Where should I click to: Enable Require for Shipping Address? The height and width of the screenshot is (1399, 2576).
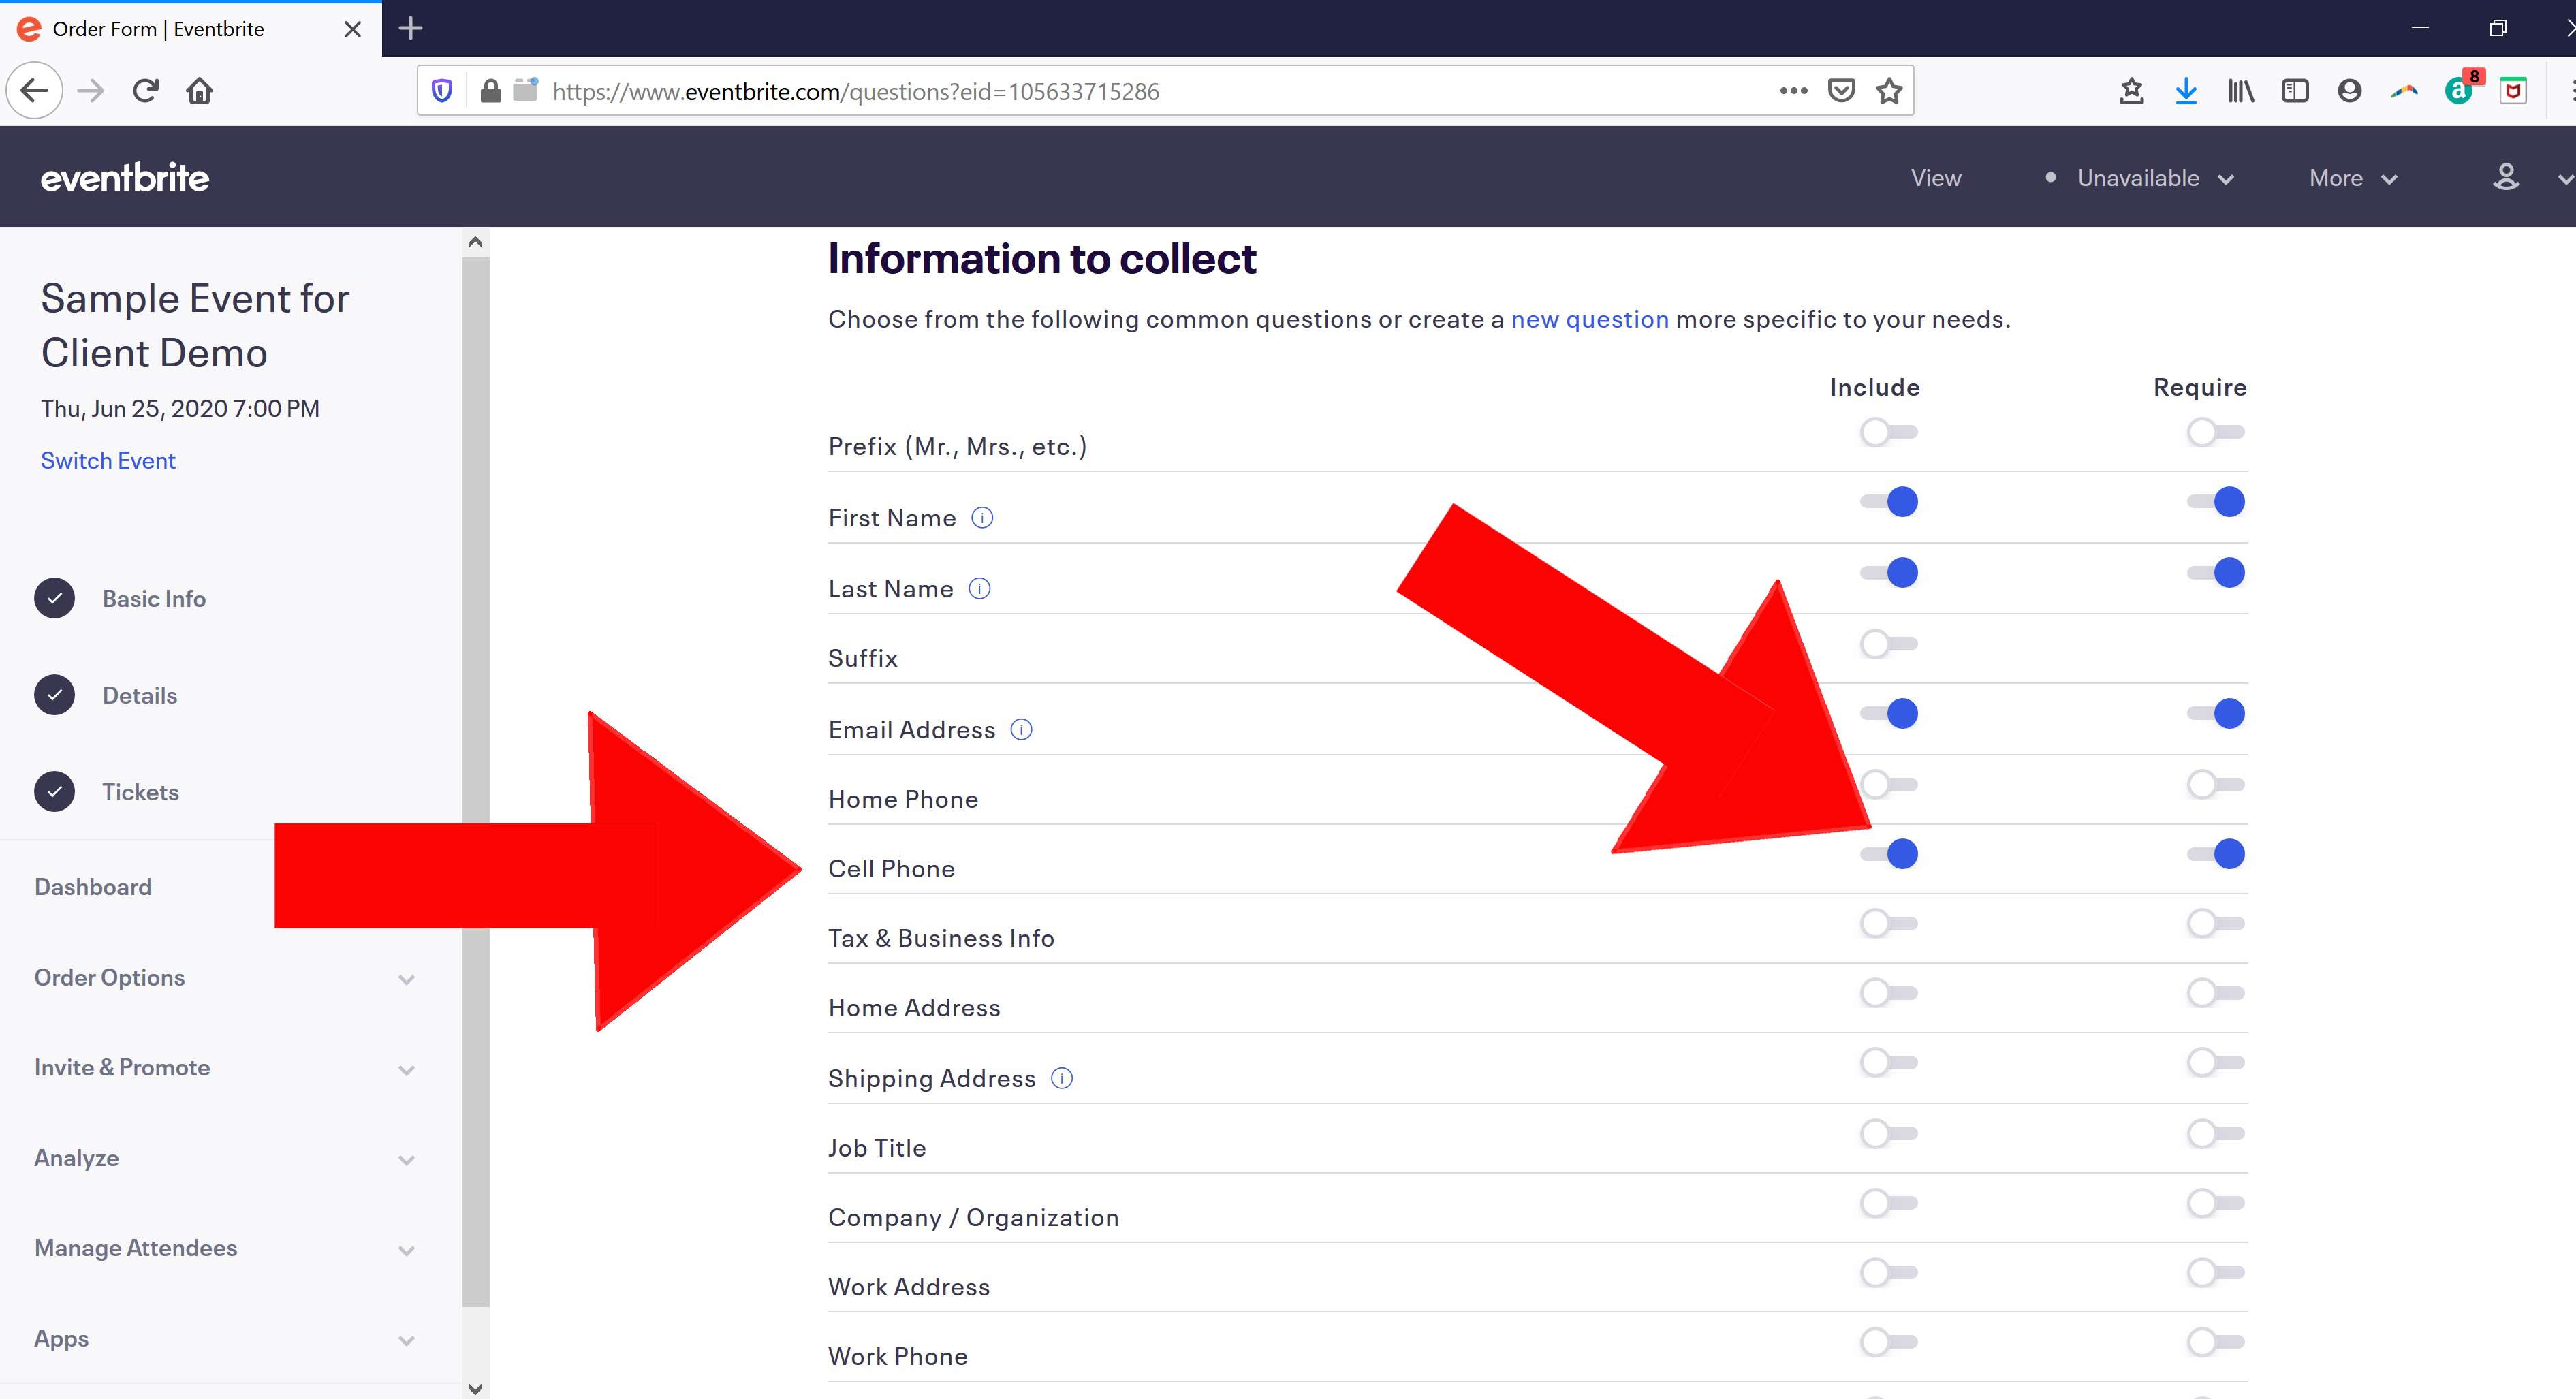pyautogui.click(x=2215, y=1062)
